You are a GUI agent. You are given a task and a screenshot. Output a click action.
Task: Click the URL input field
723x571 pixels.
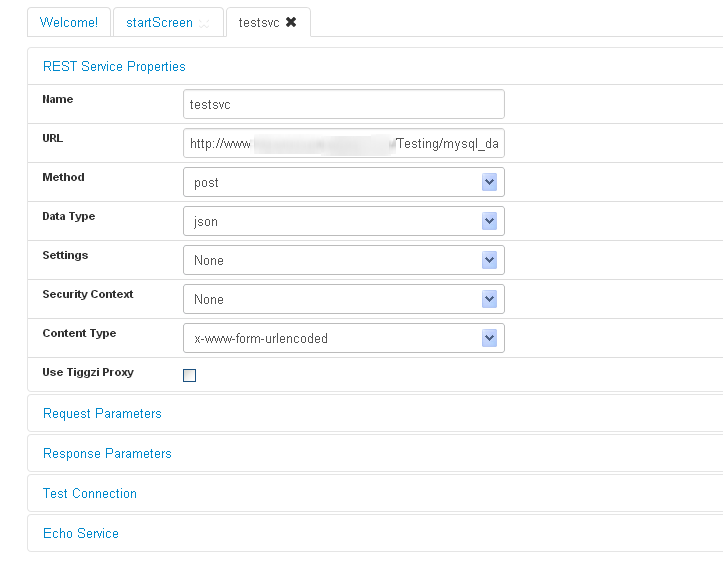(x=343, y=143)
